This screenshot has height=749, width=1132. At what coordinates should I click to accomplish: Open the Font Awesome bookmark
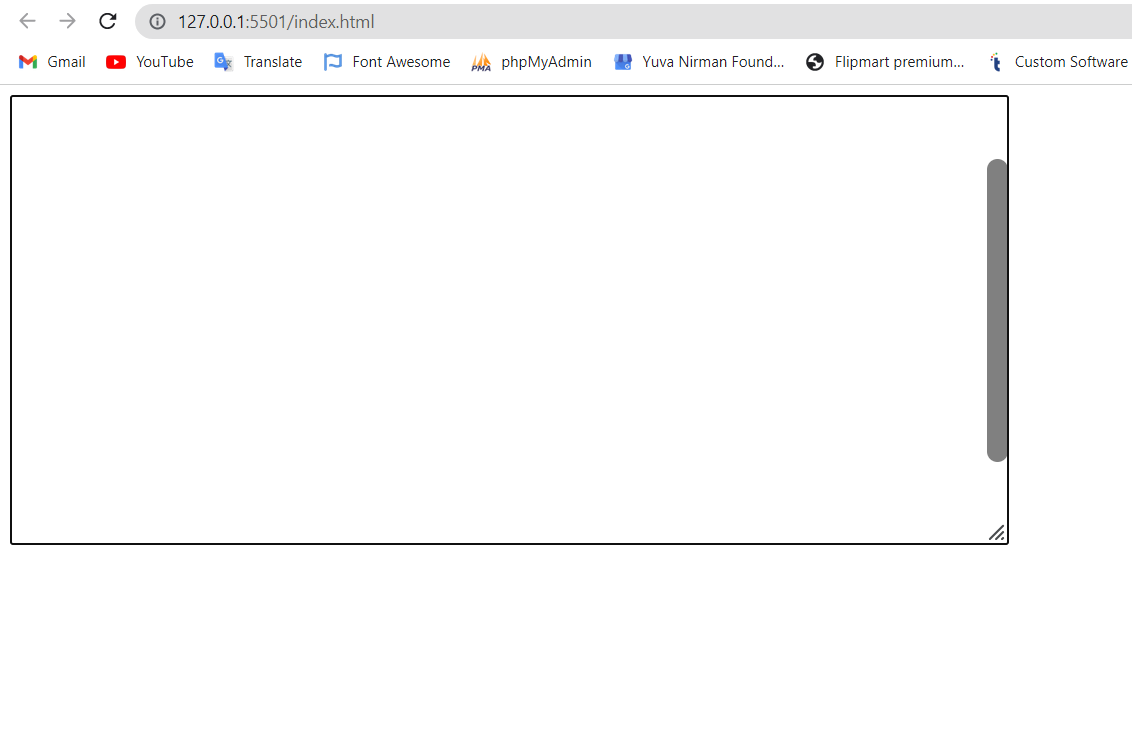(386, 61)
